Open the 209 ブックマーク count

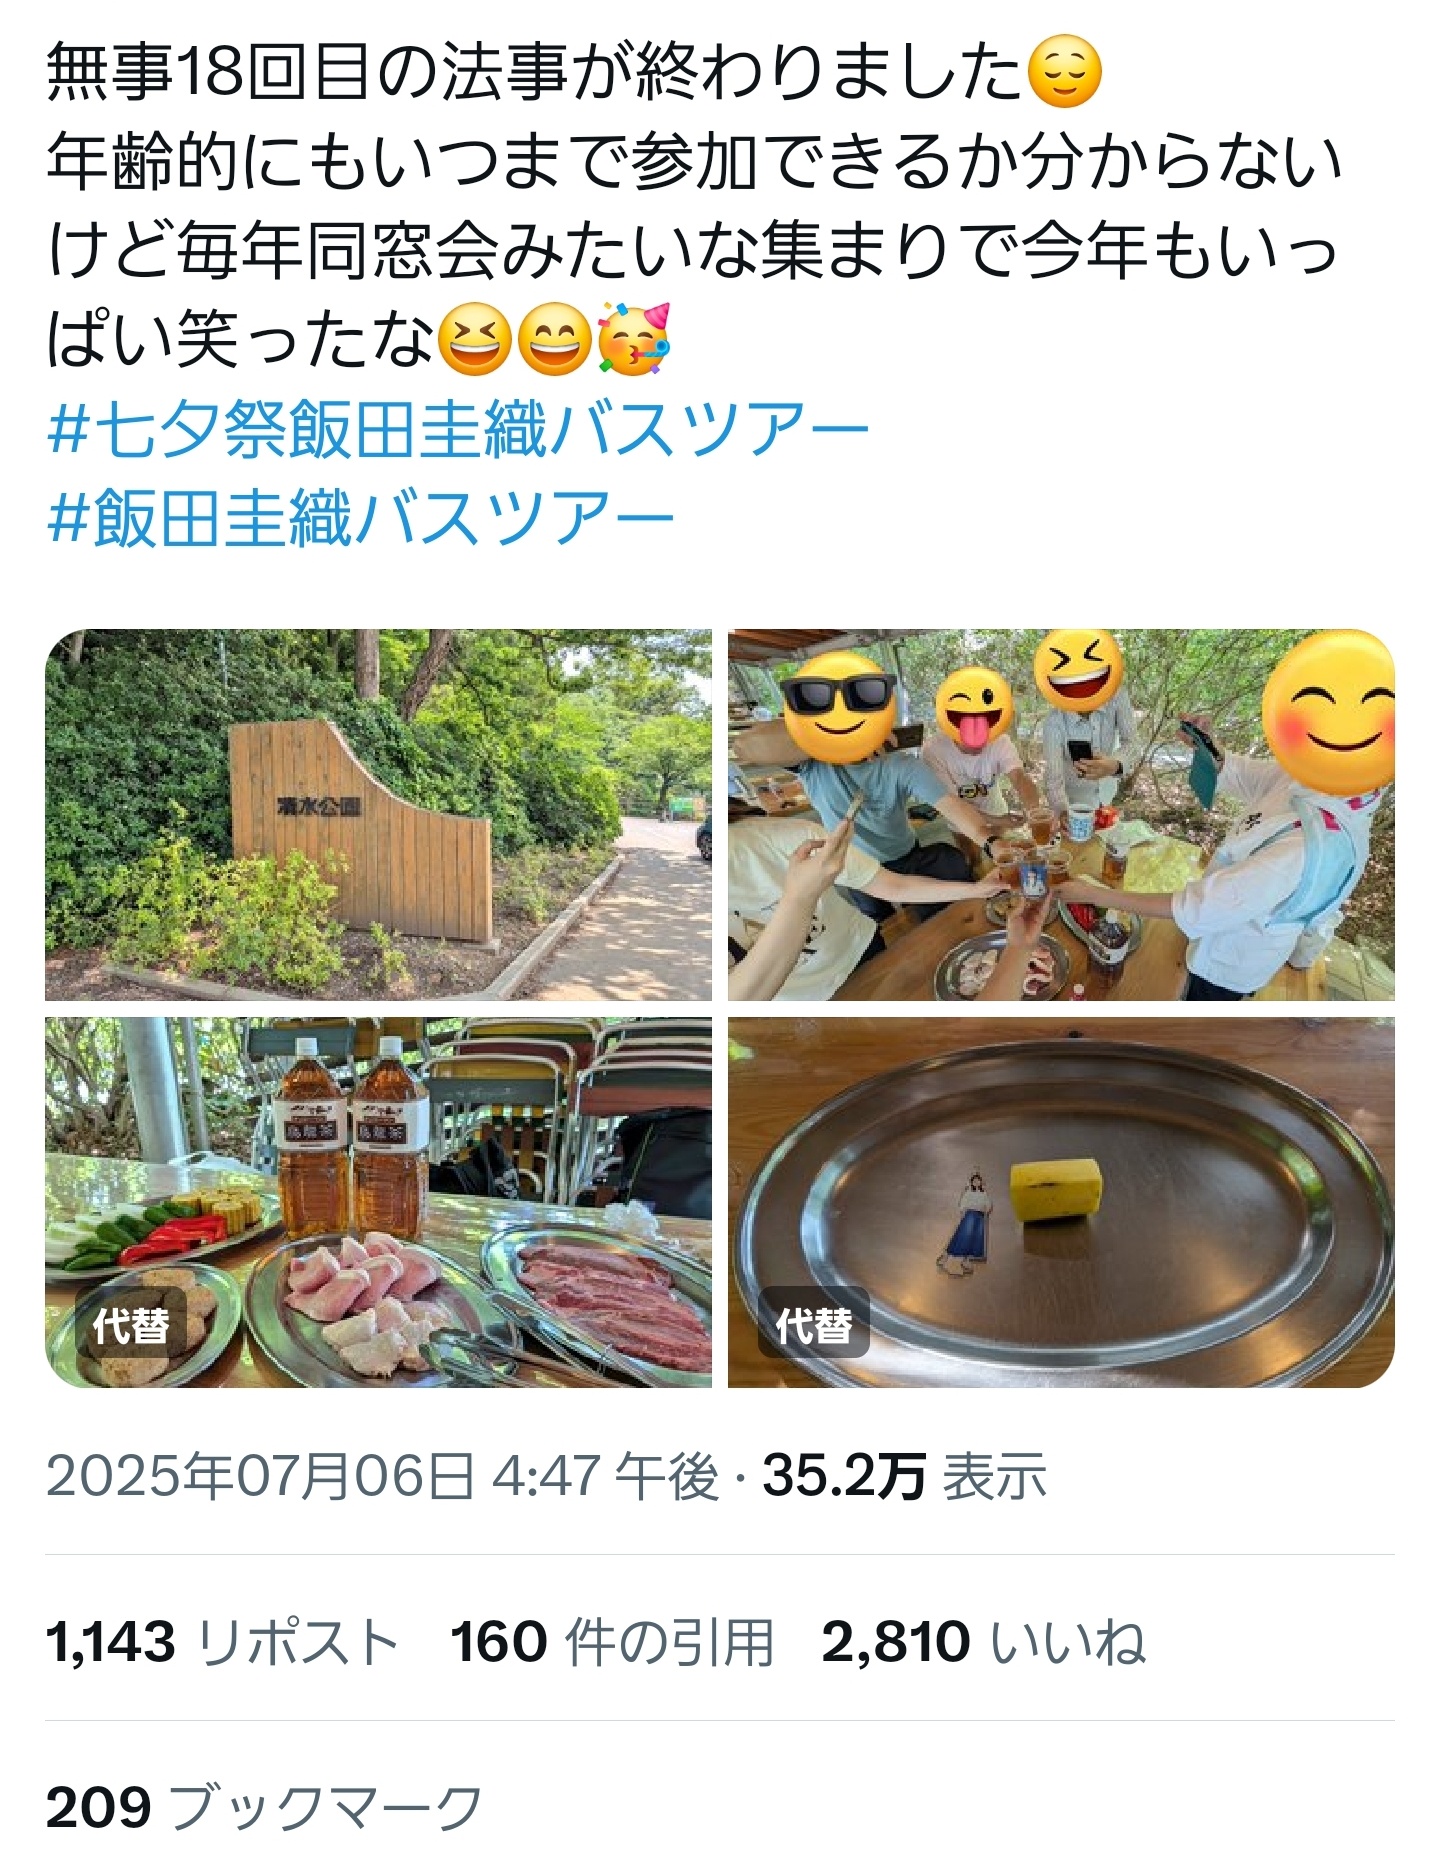tap(265, 1808)
